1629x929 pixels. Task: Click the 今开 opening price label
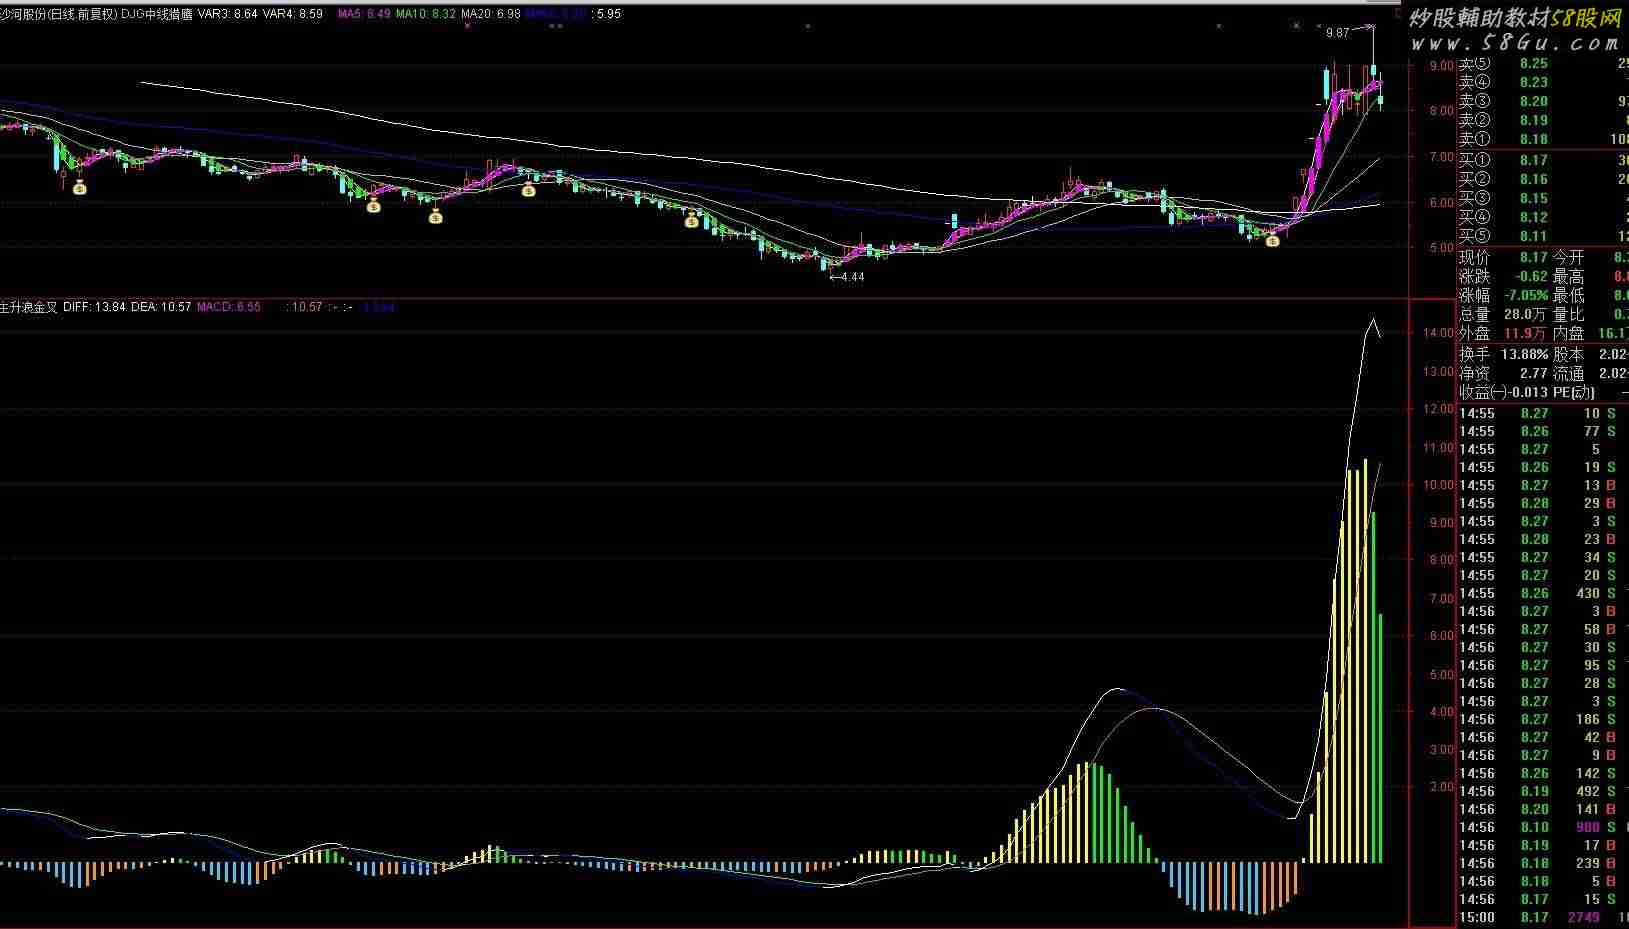pyautogui.click(x=1569, y=258)
